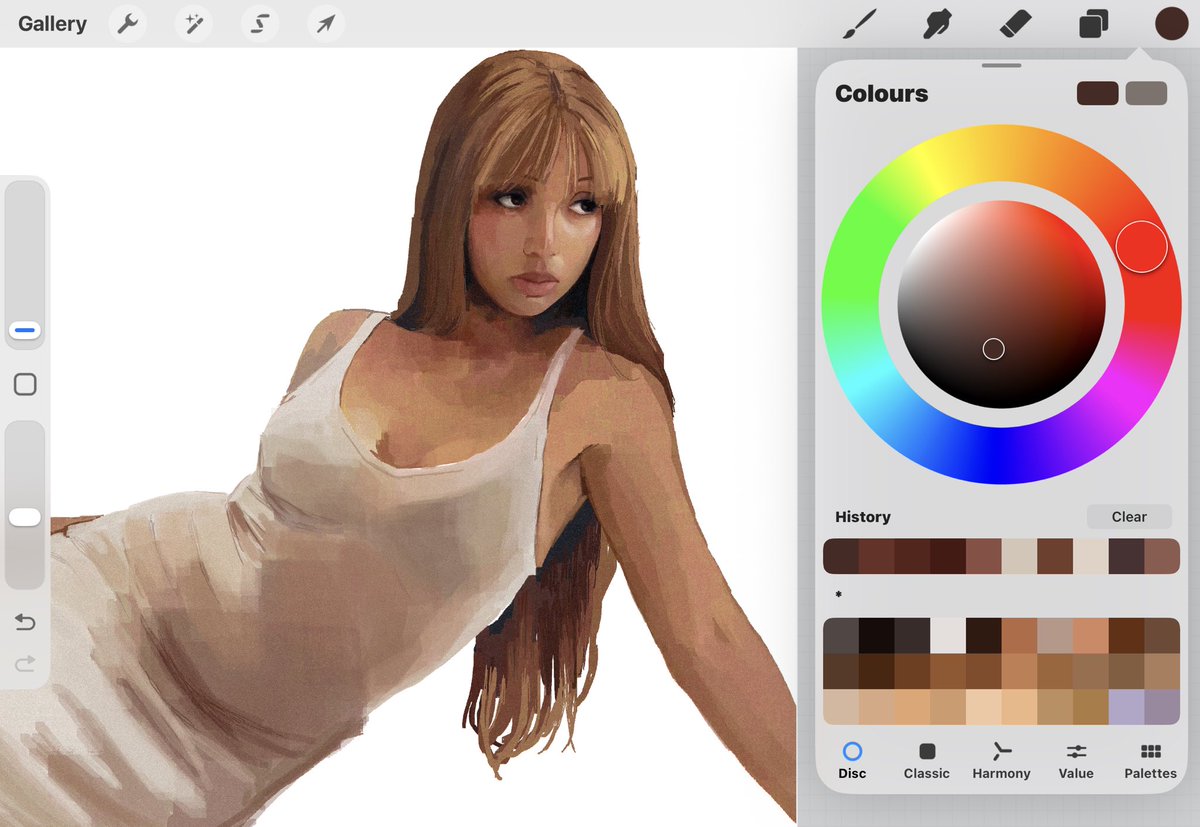
Task: Select the secondary grey-brown colour swatch
Action: coord(1146,93)
